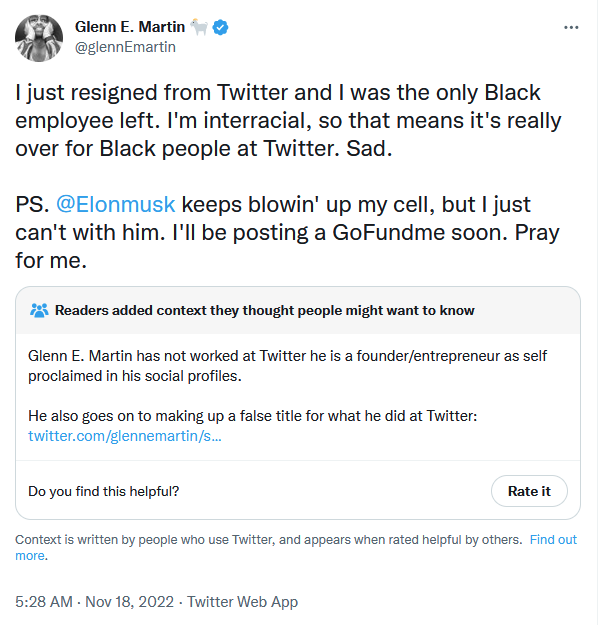The width and height of the screenshot is (603, 625).
Task: Open the Glenn E. Martin display name
Action: [131, 27]
